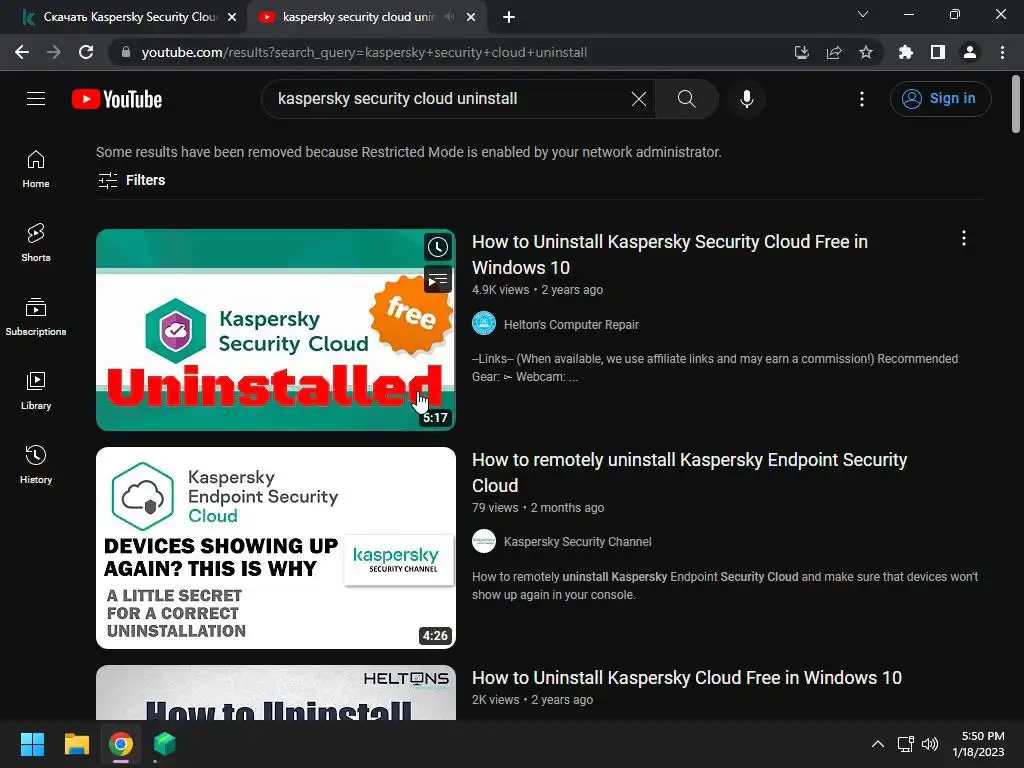Click the page vertical scrollbar thumb
The image size is (1024, 768).
[x=1016, y=104]
